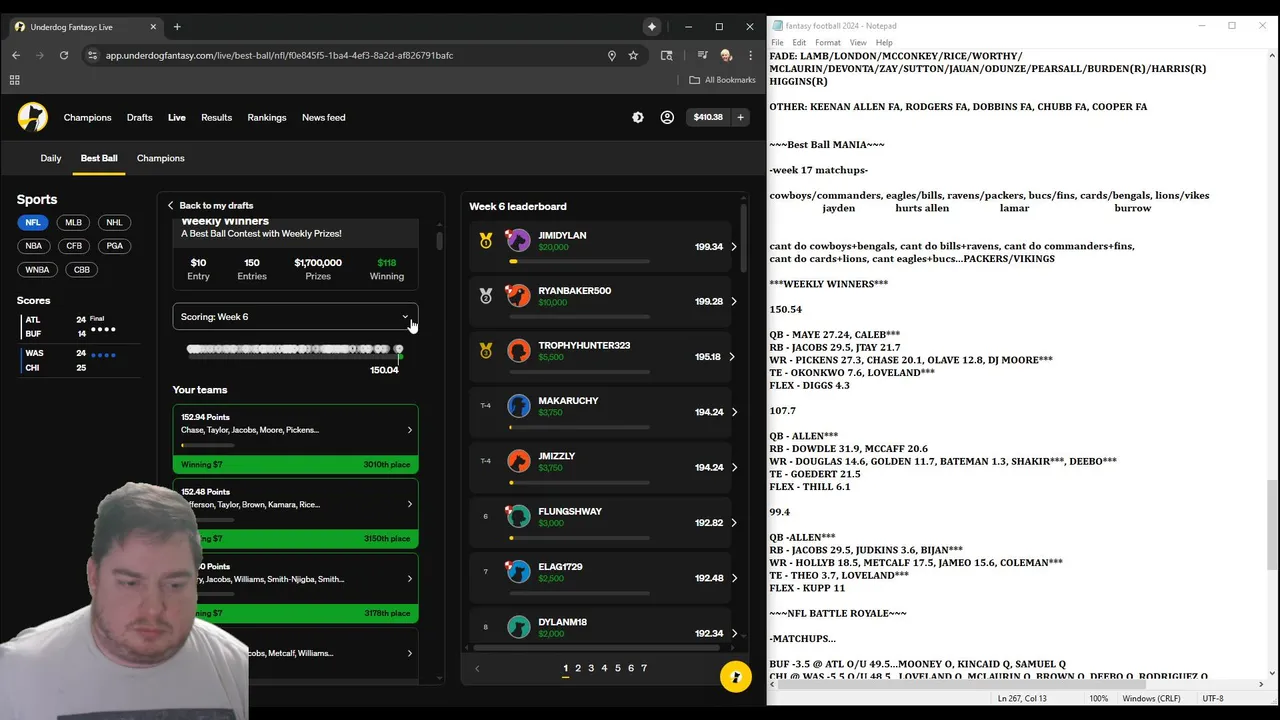Open Chrome profile avatar
The height and width of the screenshot is (720, 1280).
pyautogui.click(x=726, y=55)
